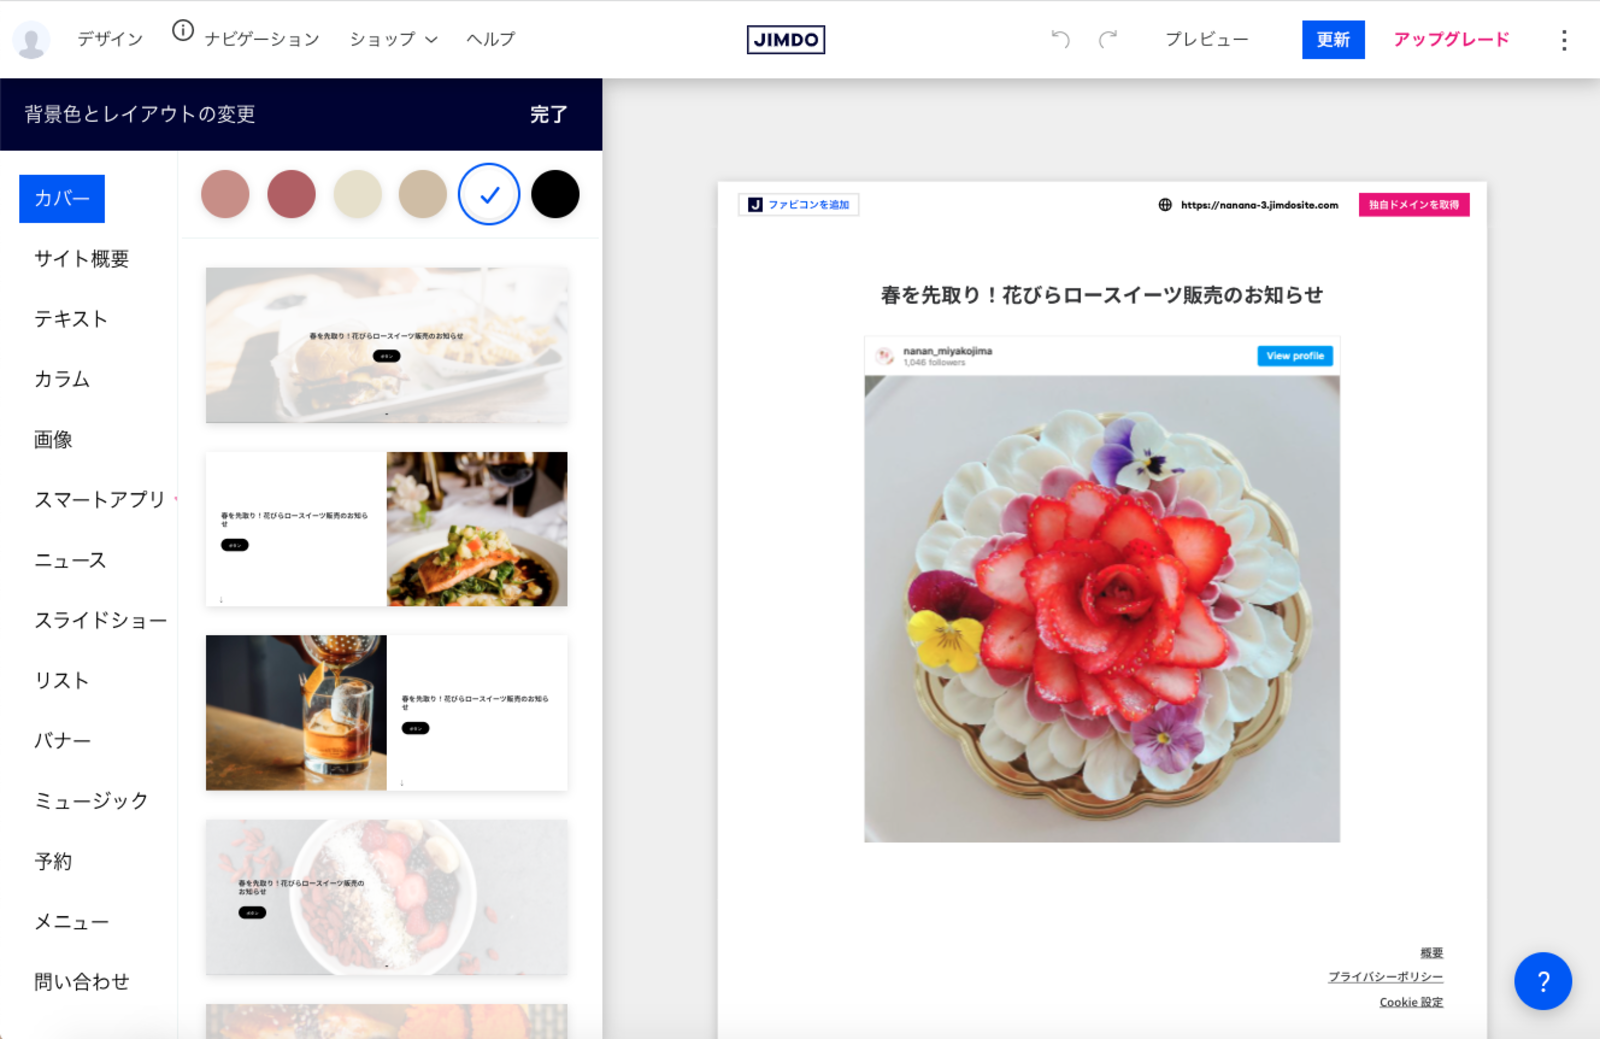Switch to the テキスト sidebar item

72,319
